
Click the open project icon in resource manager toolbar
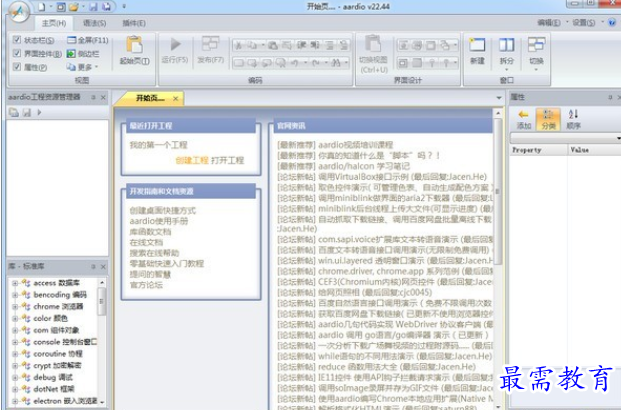coord(14,113)
